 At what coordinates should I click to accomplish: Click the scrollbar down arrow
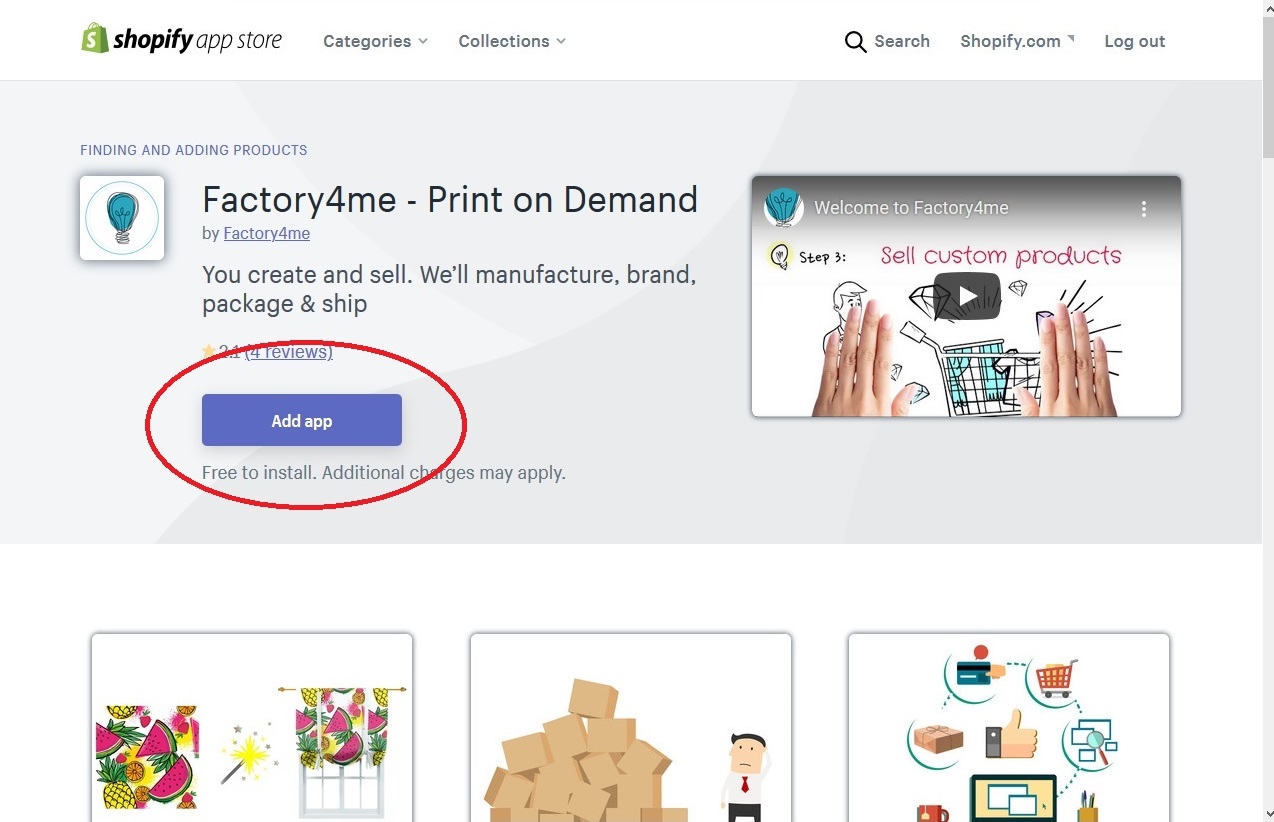coord(1267,813)
